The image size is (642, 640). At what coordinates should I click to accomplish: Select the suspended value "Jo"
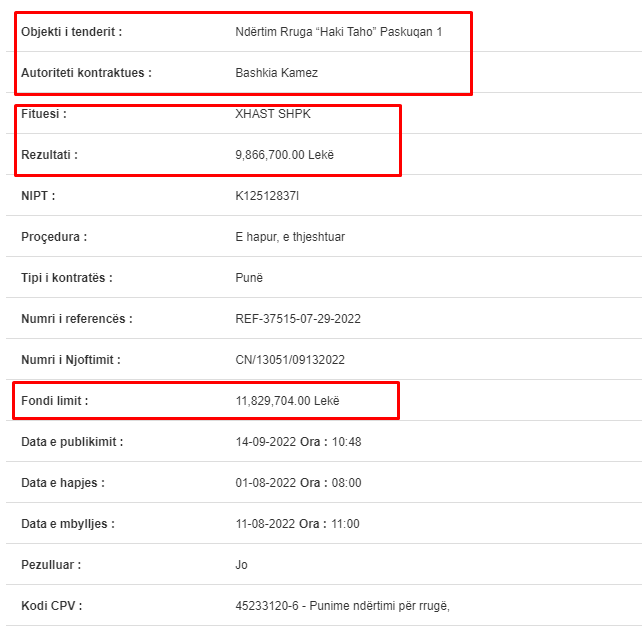click(x=241, y=565)
